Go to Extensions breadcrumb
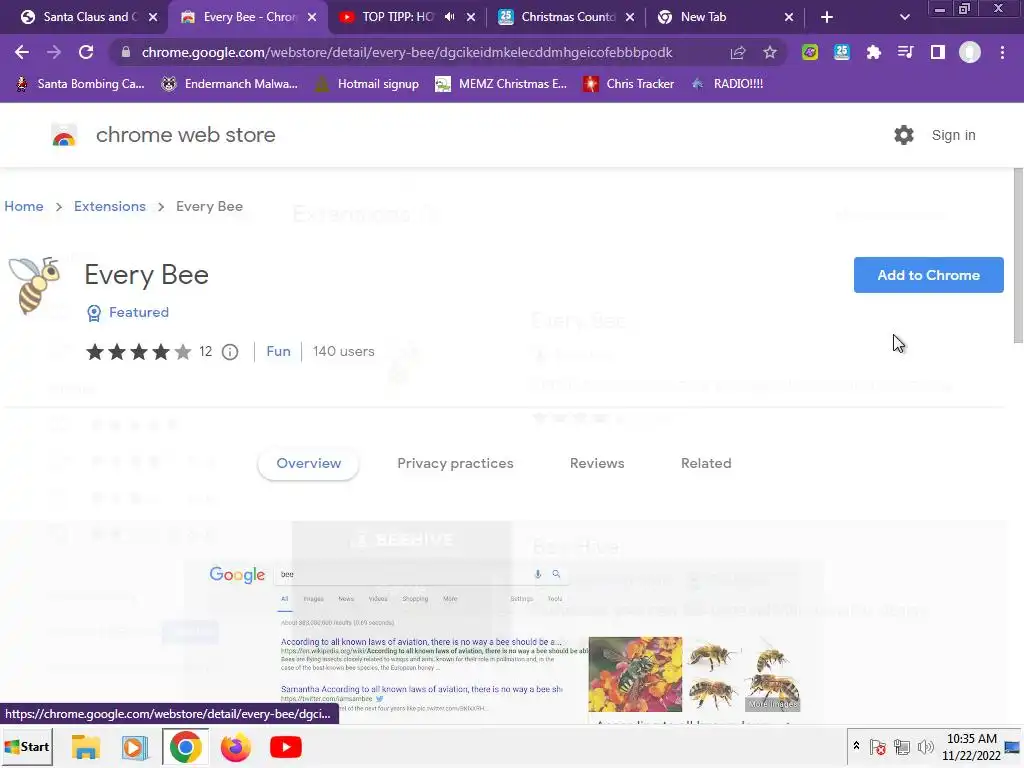The image size is (1024, 768). (110, 206)
